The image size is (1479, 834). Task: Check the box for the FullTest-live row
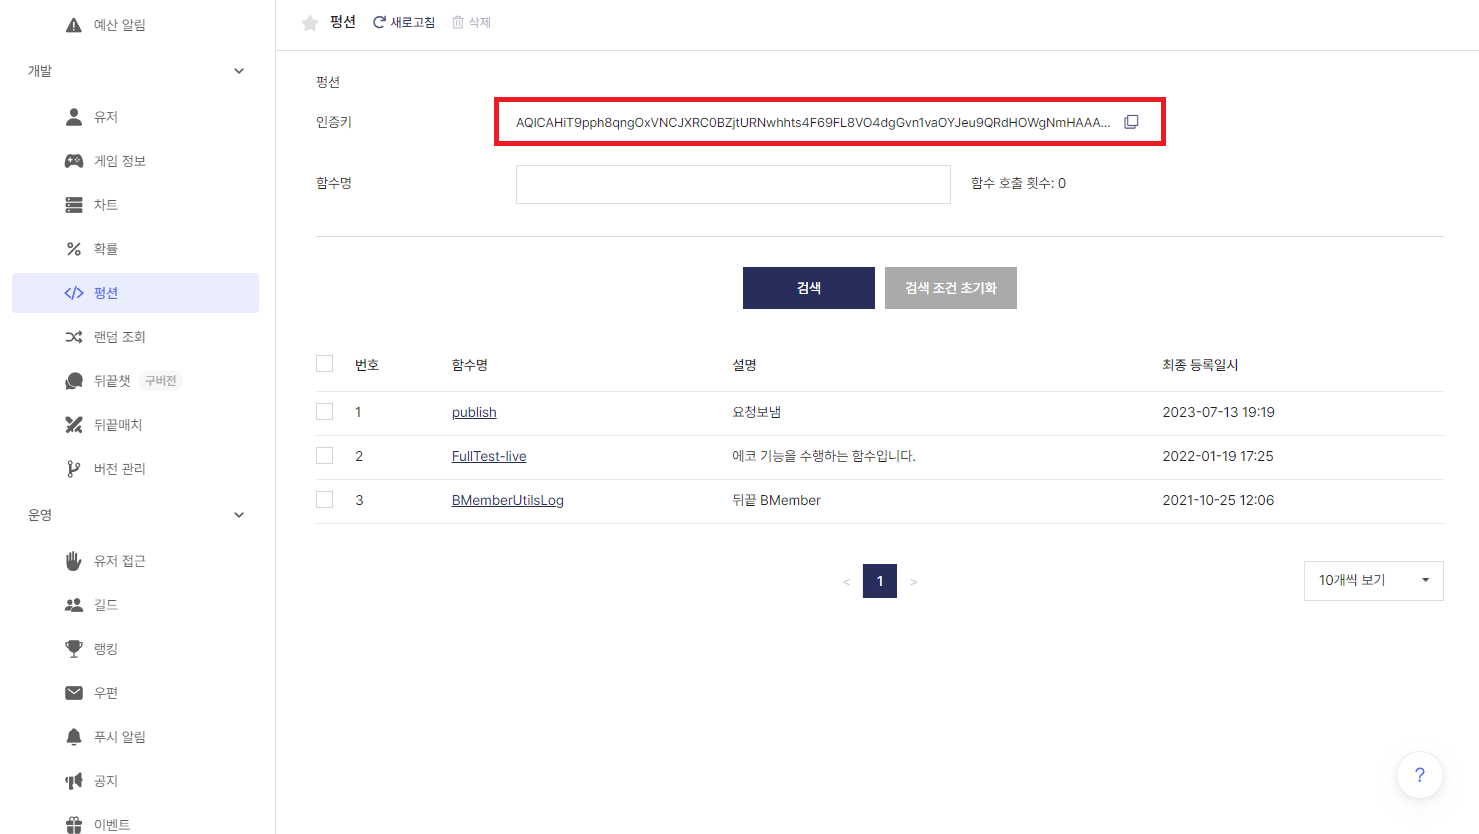point(324,456)
